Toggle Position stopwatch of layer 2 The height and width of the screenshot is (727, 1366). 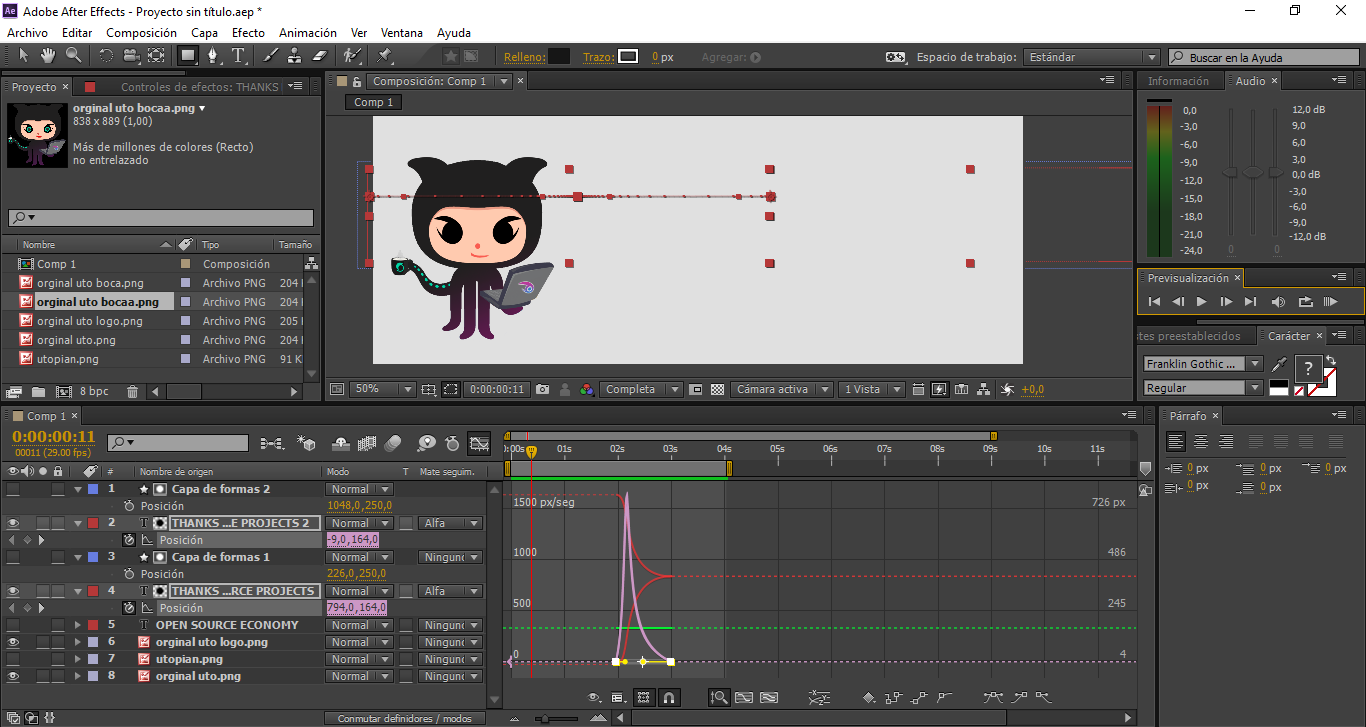pyautogui.click(x=129, y=540)
